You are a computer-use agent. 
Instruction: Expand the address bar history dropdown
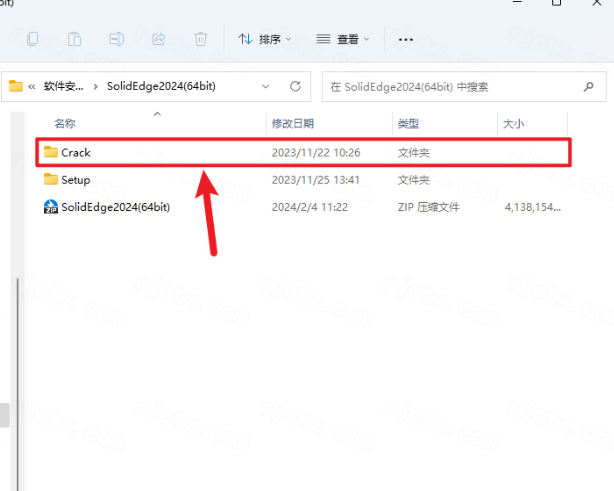[265, 87]
